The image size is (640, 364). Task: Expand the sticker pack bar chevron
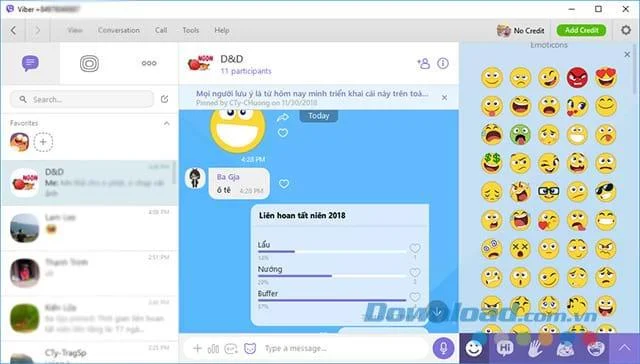[624, 348]
